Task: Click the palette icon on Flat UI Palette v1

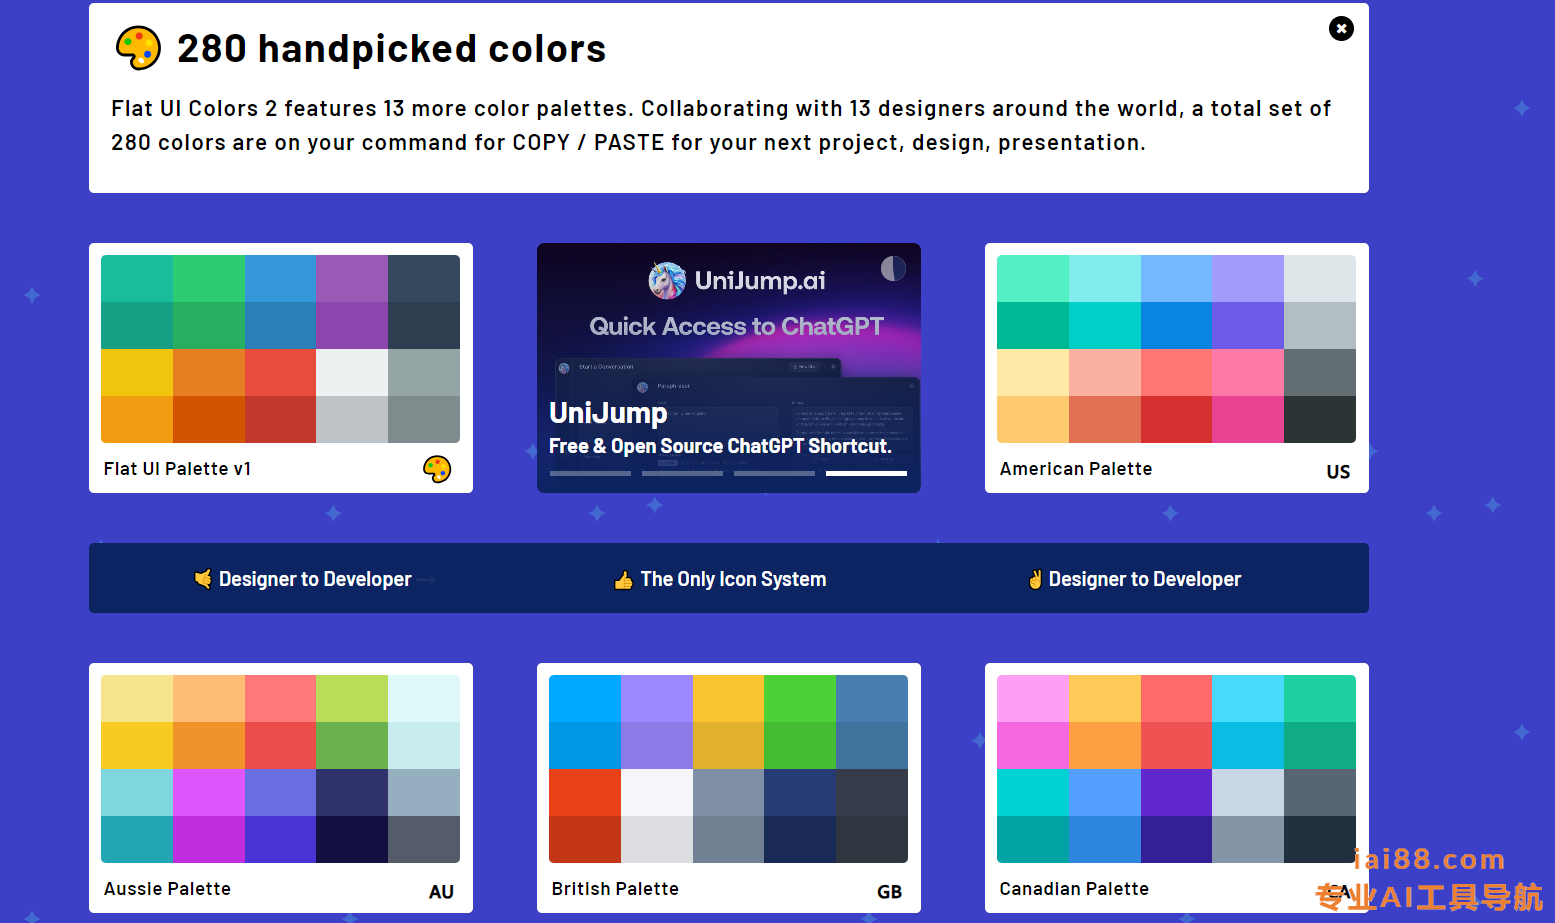Action: tap(437, 469)
